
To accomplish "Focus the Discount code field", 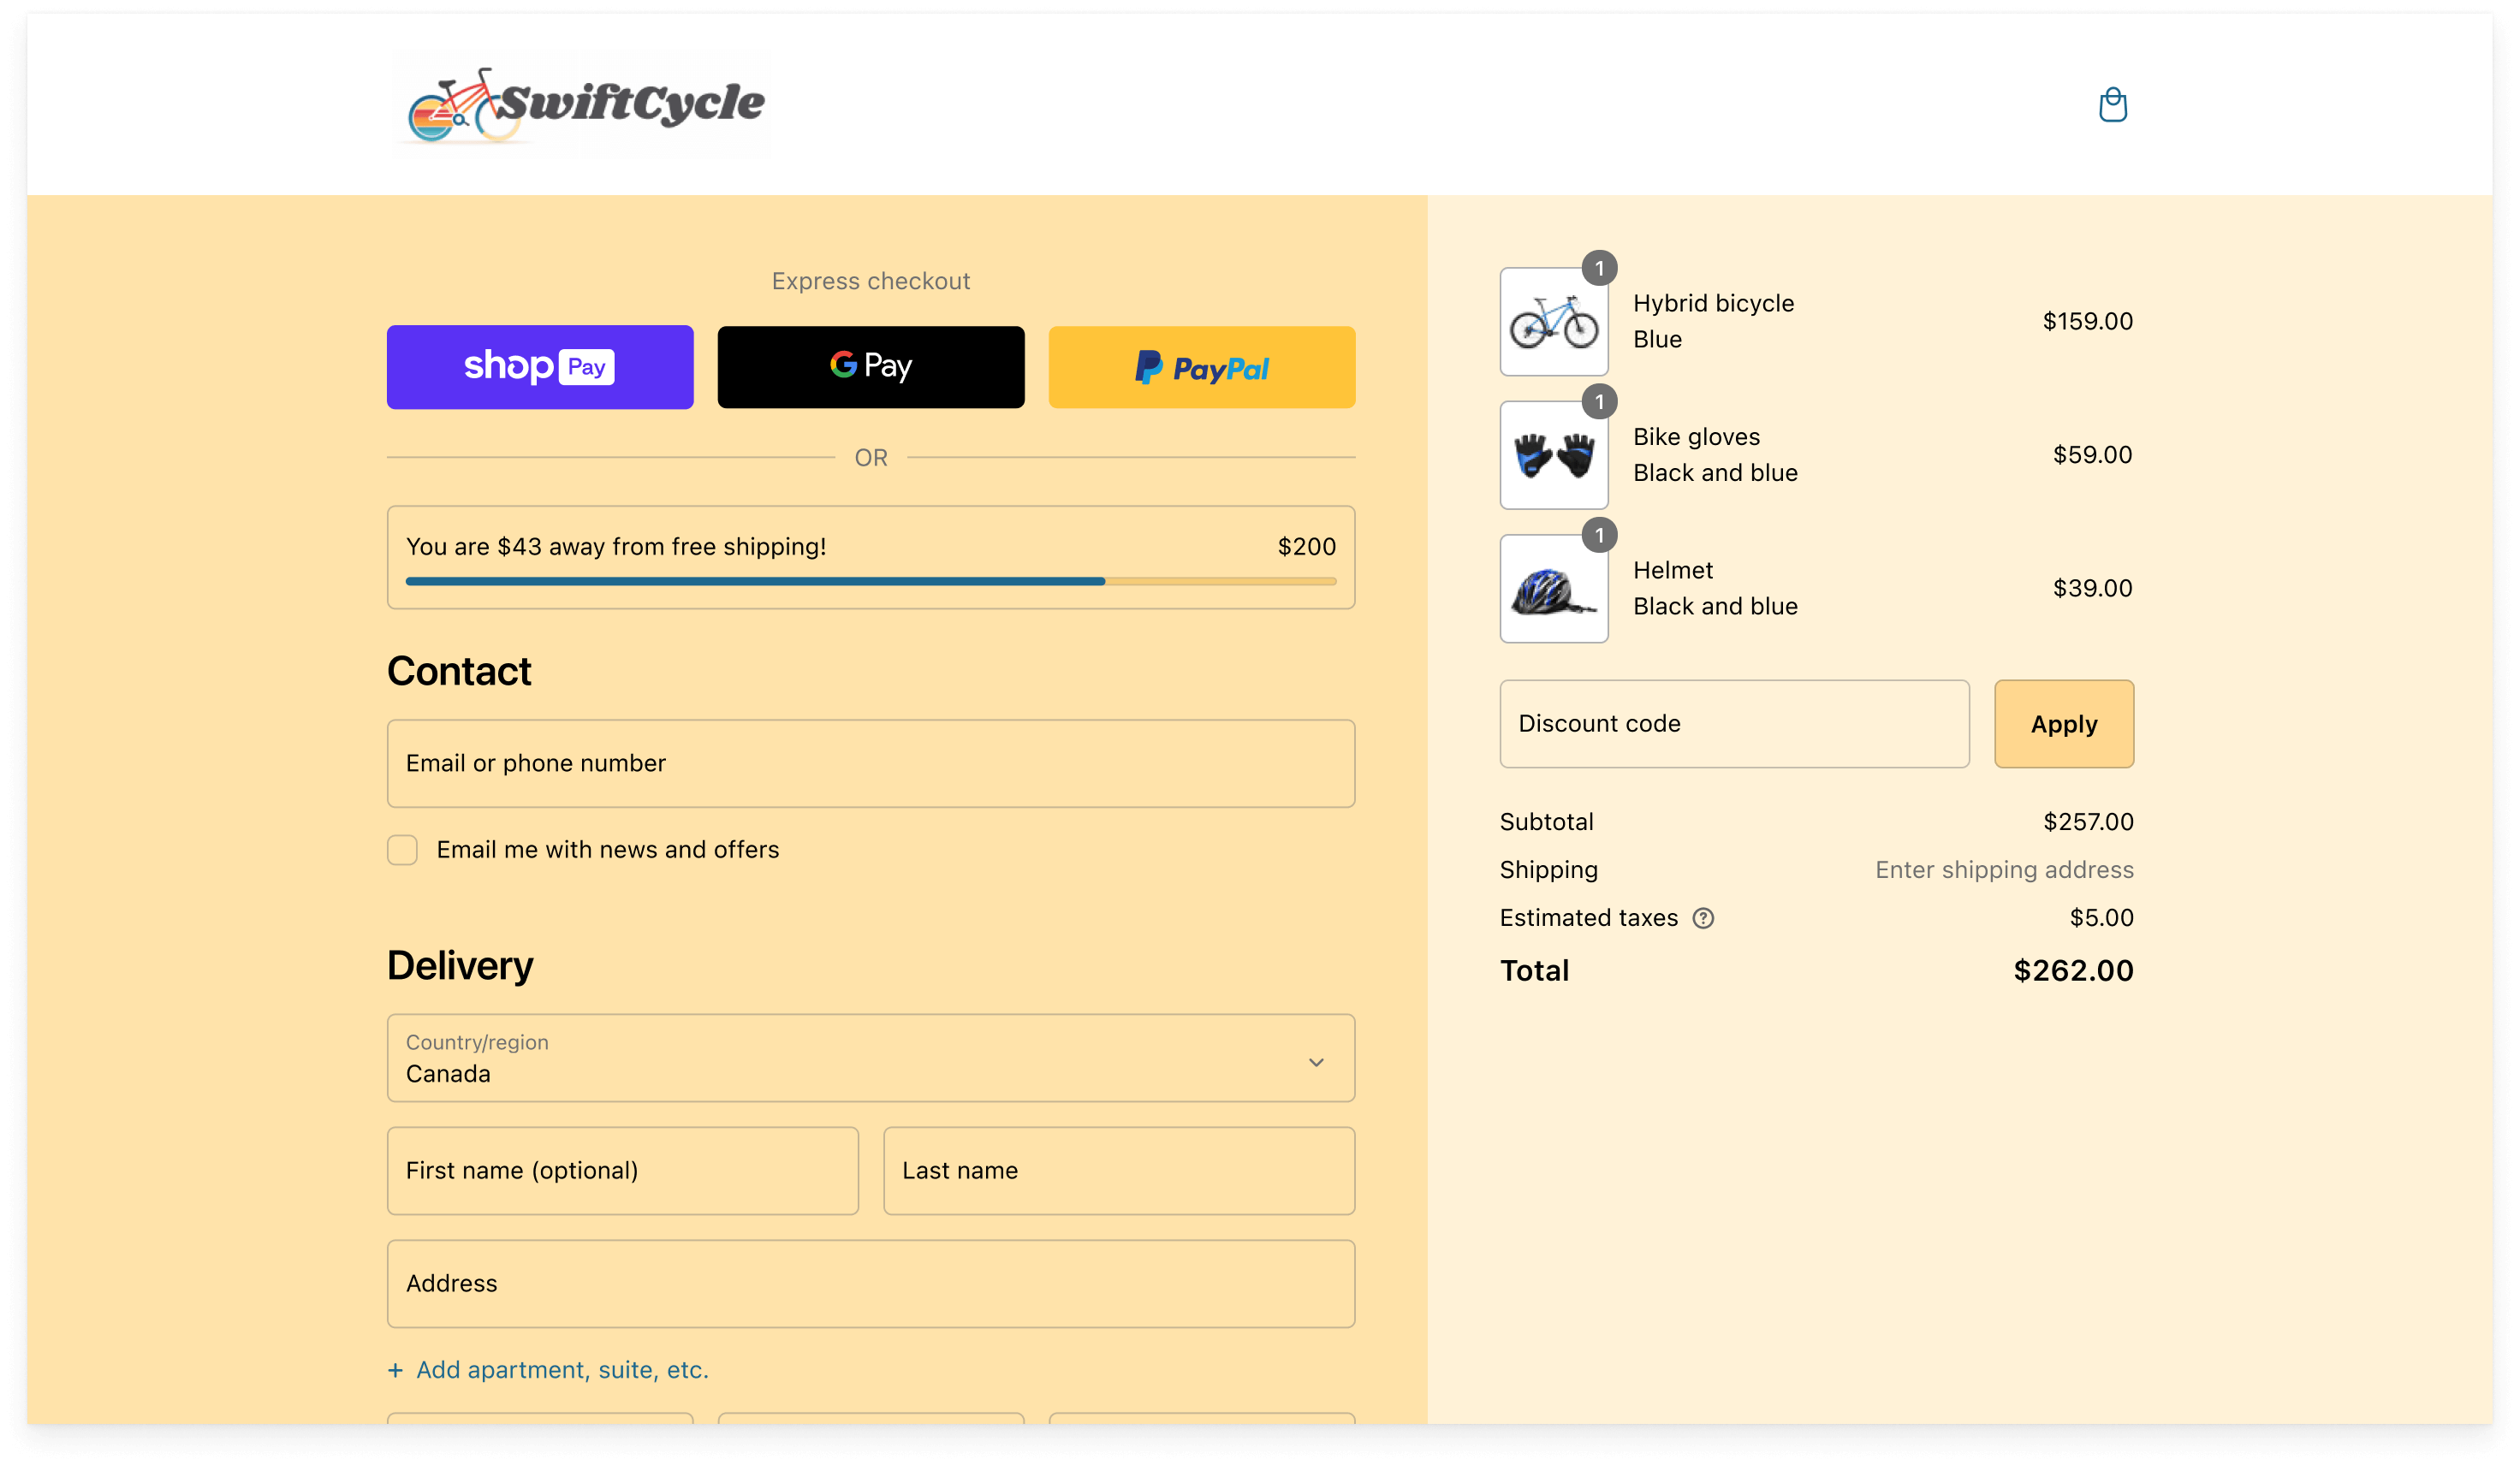I will tap(1733, 724).
